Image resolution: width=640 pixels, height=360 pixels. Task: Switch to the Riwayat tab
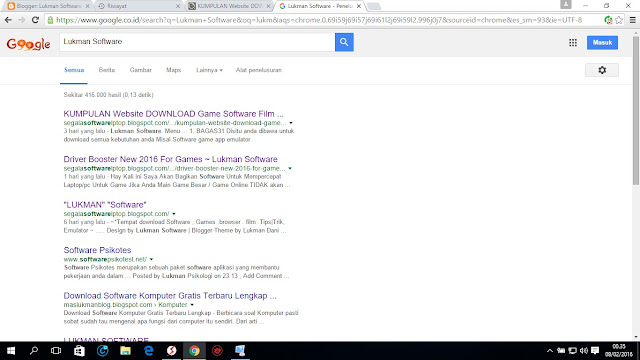(x=139, y=6)
